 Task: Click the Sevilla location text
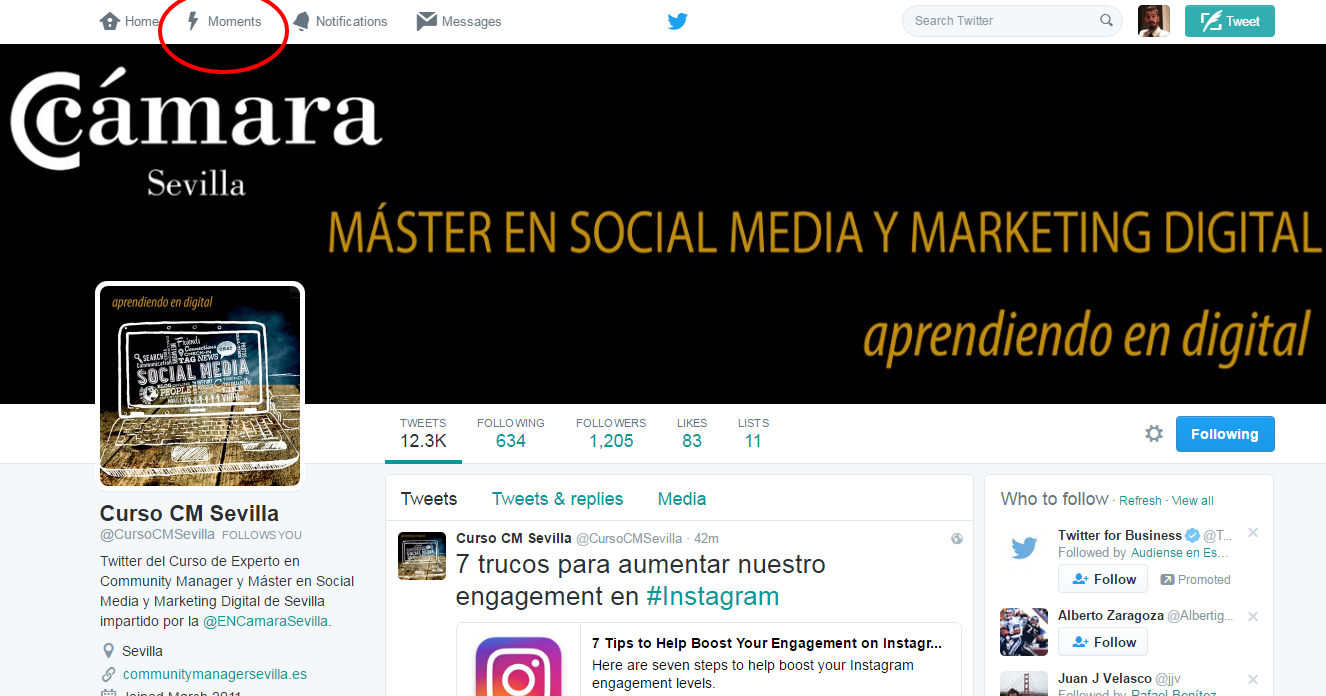[x=142, y=651]
